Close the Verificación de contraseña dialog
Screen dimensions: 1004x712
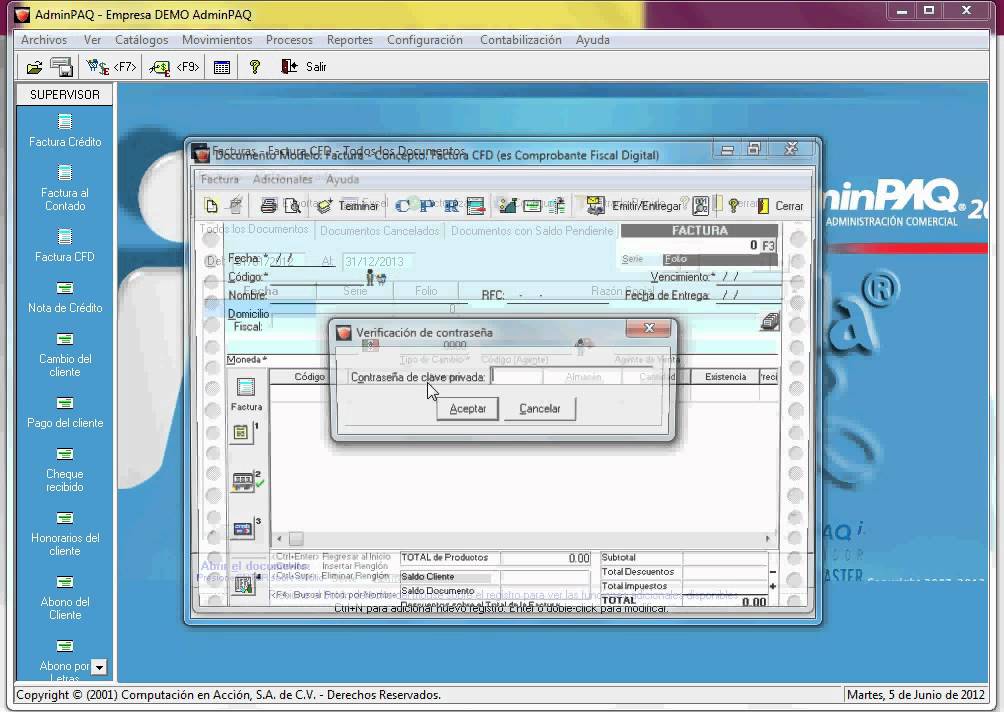pyautogui.click(x=649, y=328)
